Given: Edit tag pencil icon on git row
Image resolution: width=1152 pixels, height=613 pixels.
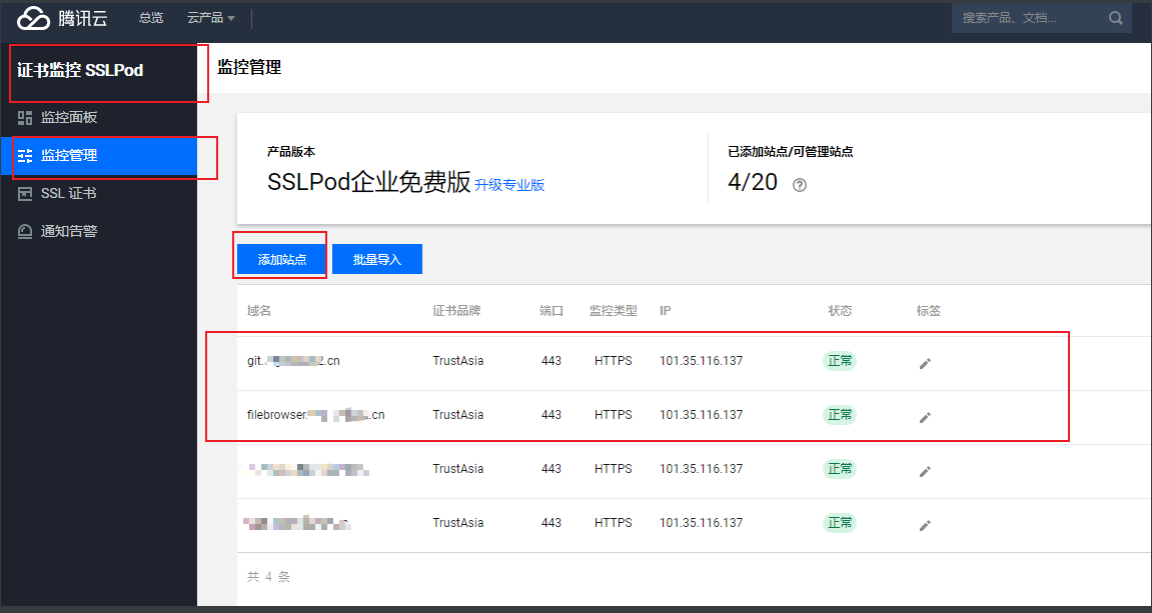Looking at the screenshot, I should pyautogui.click(x=925, y=362).
